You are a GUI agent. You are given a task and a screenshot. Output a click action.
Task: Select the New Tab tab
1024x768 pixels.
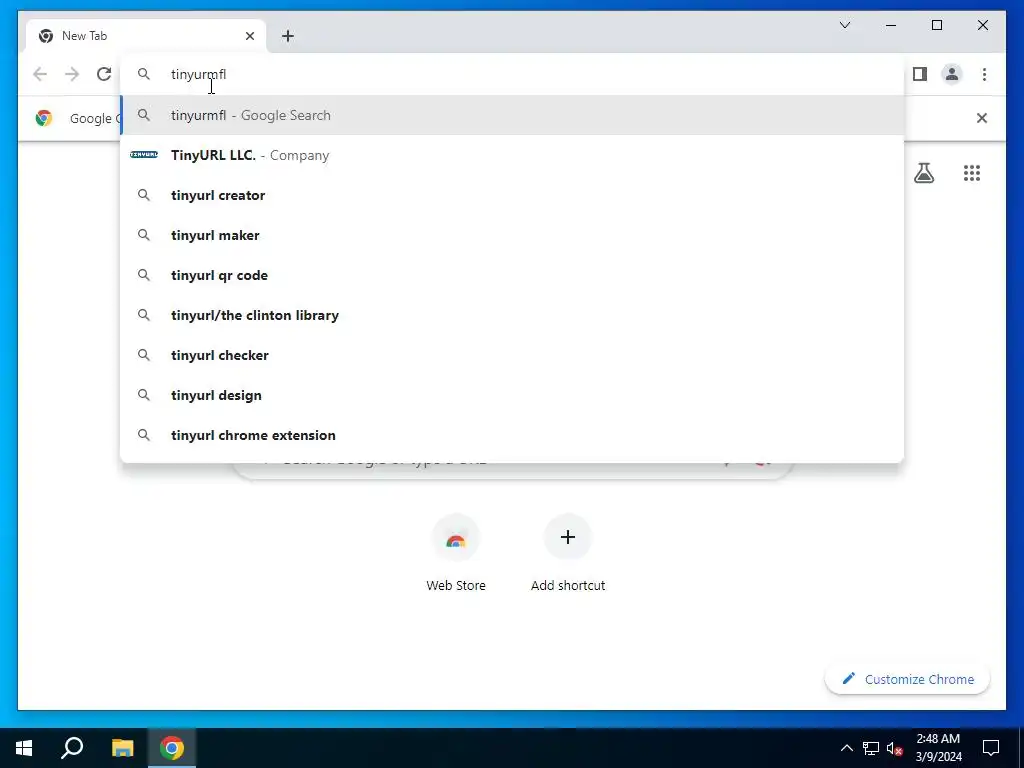[x=146, y=36]
